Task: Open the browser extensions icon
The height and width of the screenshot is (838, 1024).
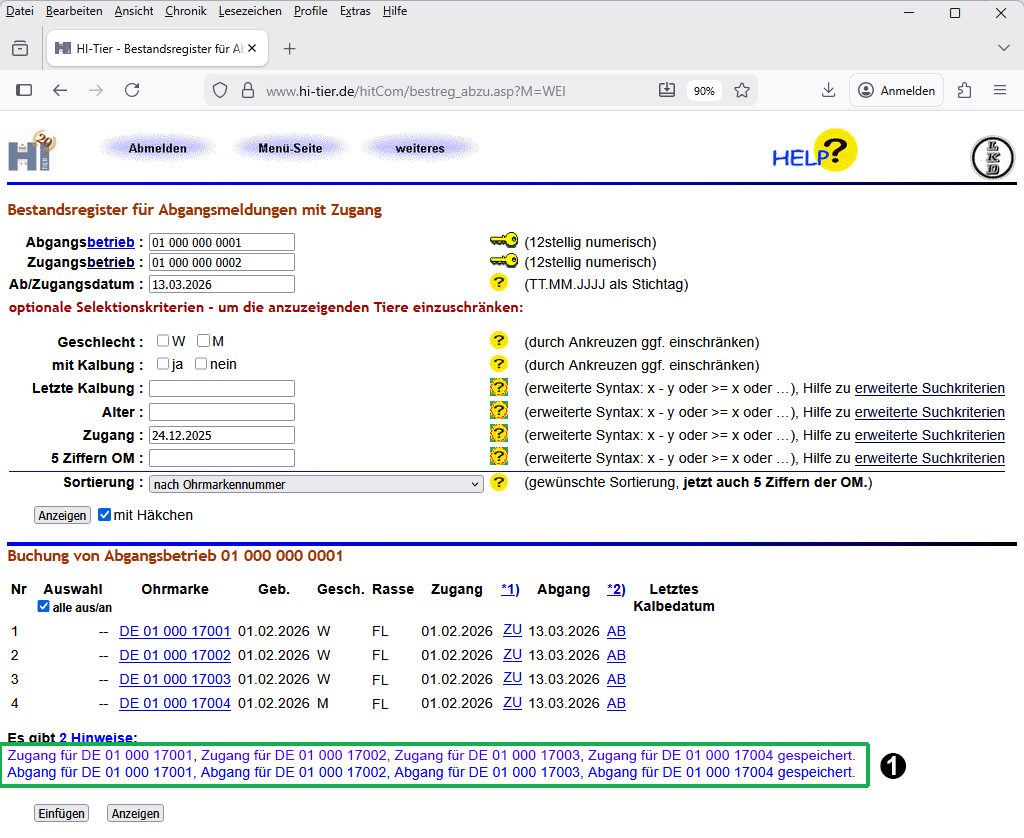Action: pyautogui.click(x=965, y=90)
